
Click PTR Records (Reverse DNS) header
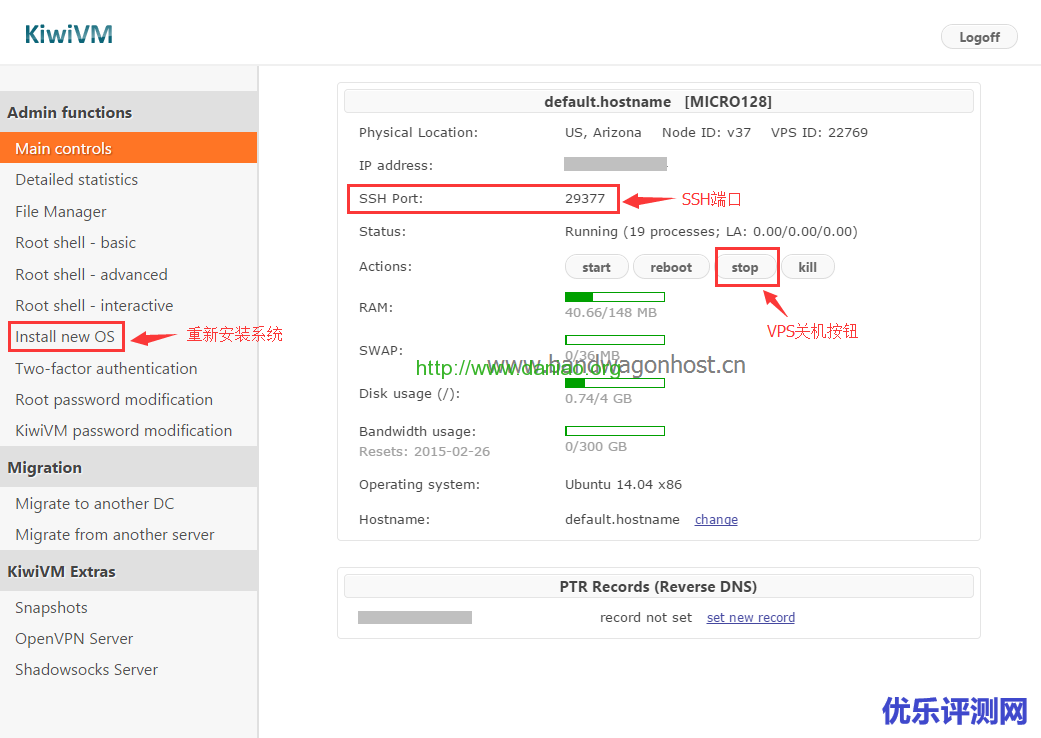coord(658,587)
